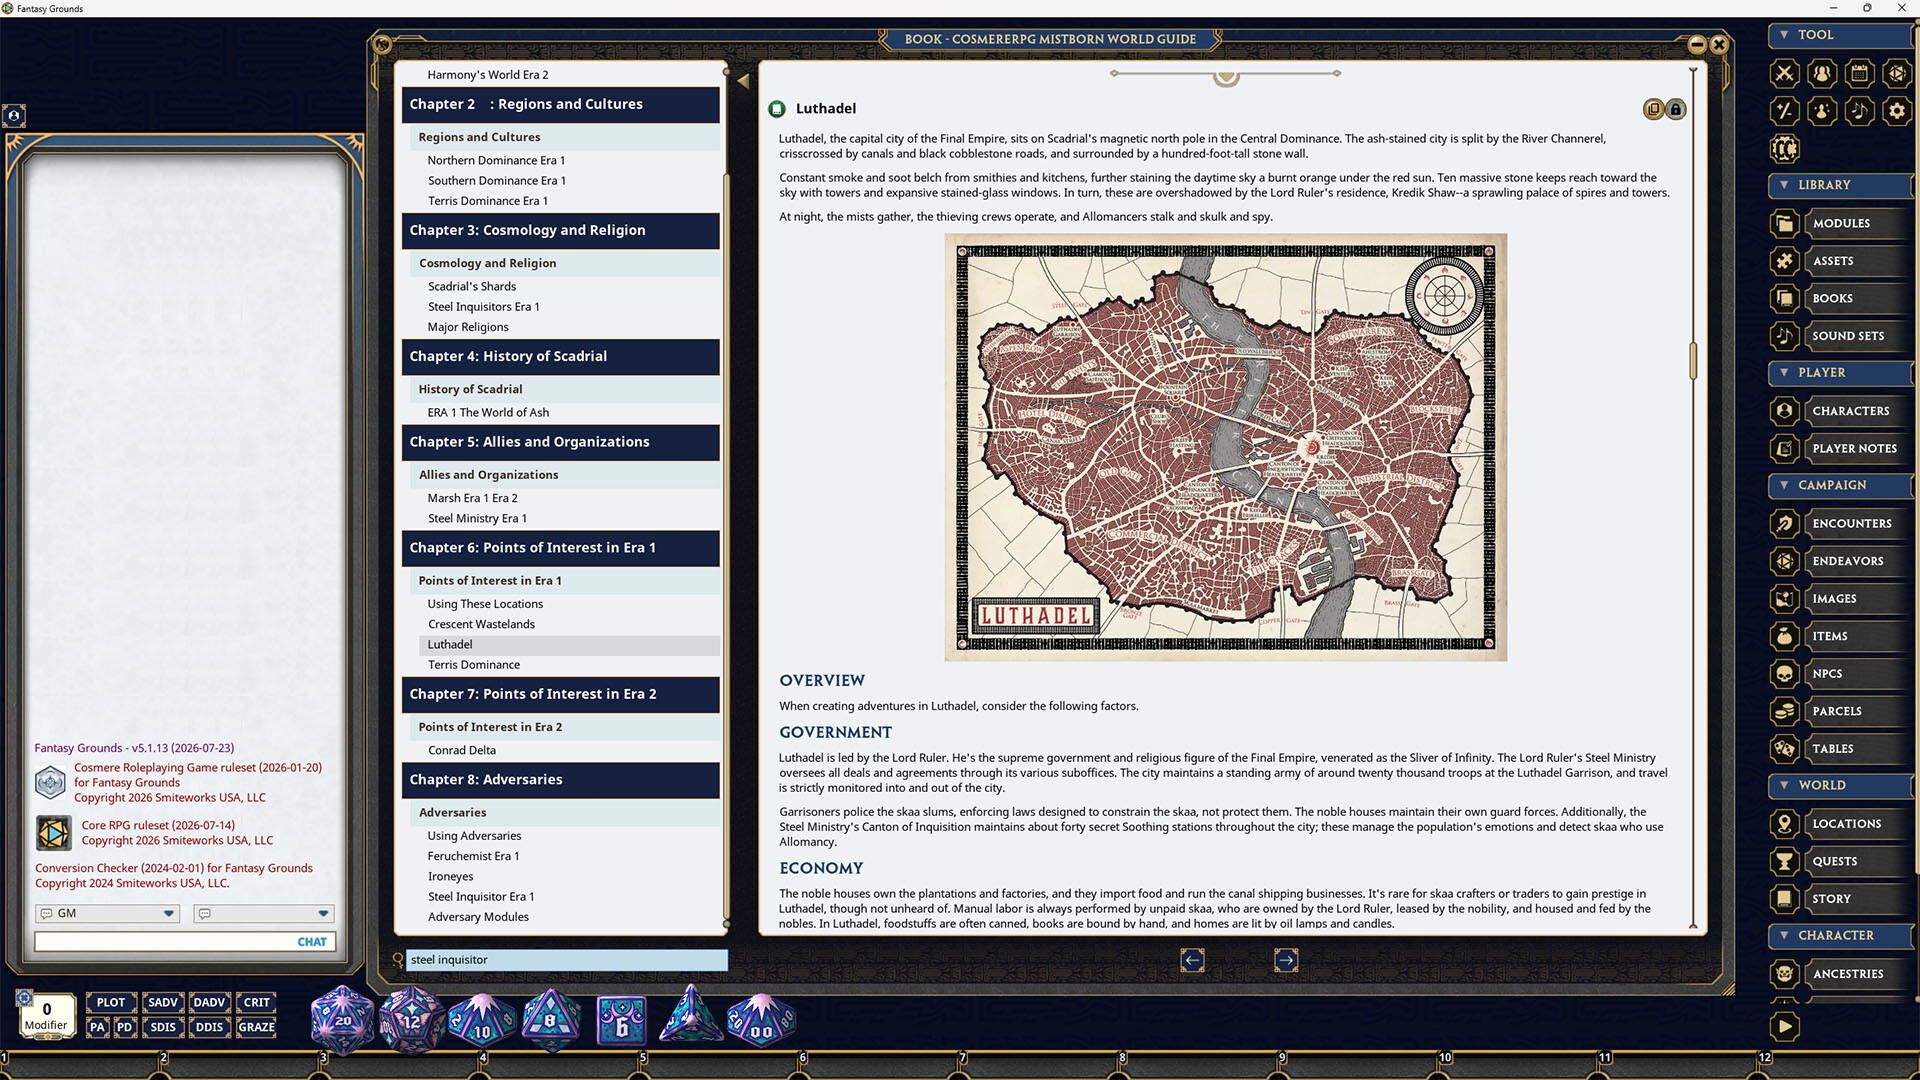Toggle the PLOT die modifier

(110, 1002)
